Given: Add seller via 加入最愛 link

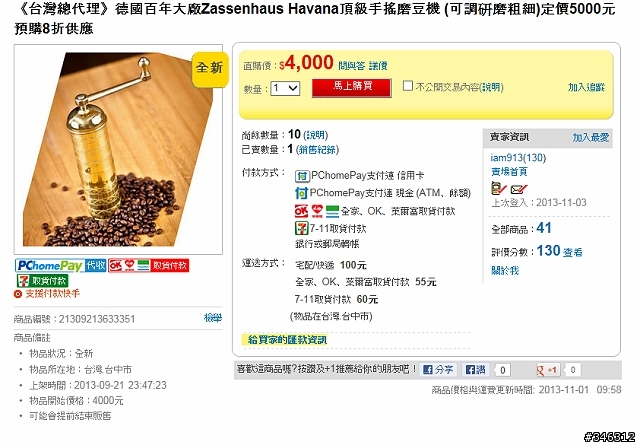Looking at the screenshot, I should point(591,138).
